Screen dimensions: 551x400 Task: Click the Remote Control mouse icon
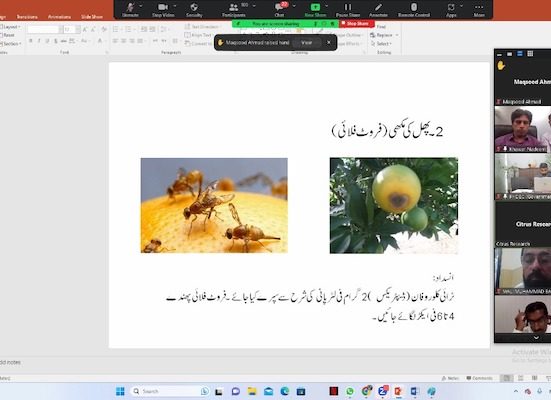[414, 7]
